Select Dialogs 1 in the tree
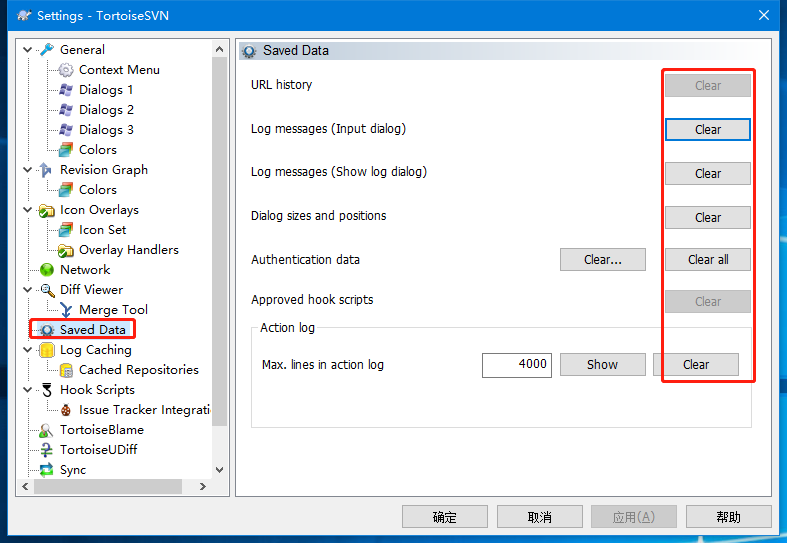 coord(106,90)
